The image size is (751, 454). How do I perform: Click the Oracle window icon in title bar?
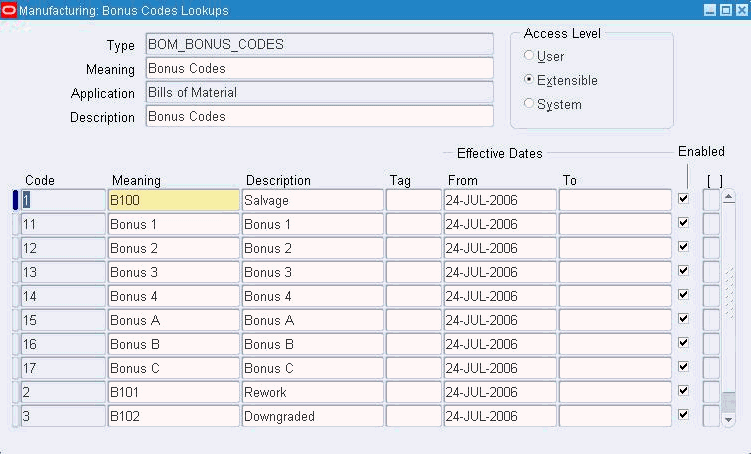click(9, 10)
